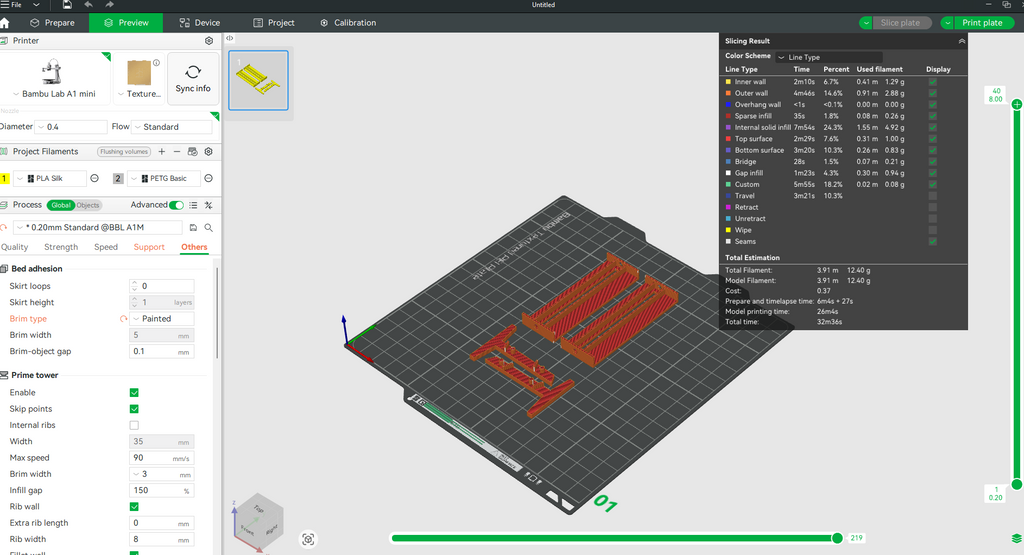This screenshot has width=1024, height=555.
Task: Switch to the Prepare tab
Action: [52, 23]
